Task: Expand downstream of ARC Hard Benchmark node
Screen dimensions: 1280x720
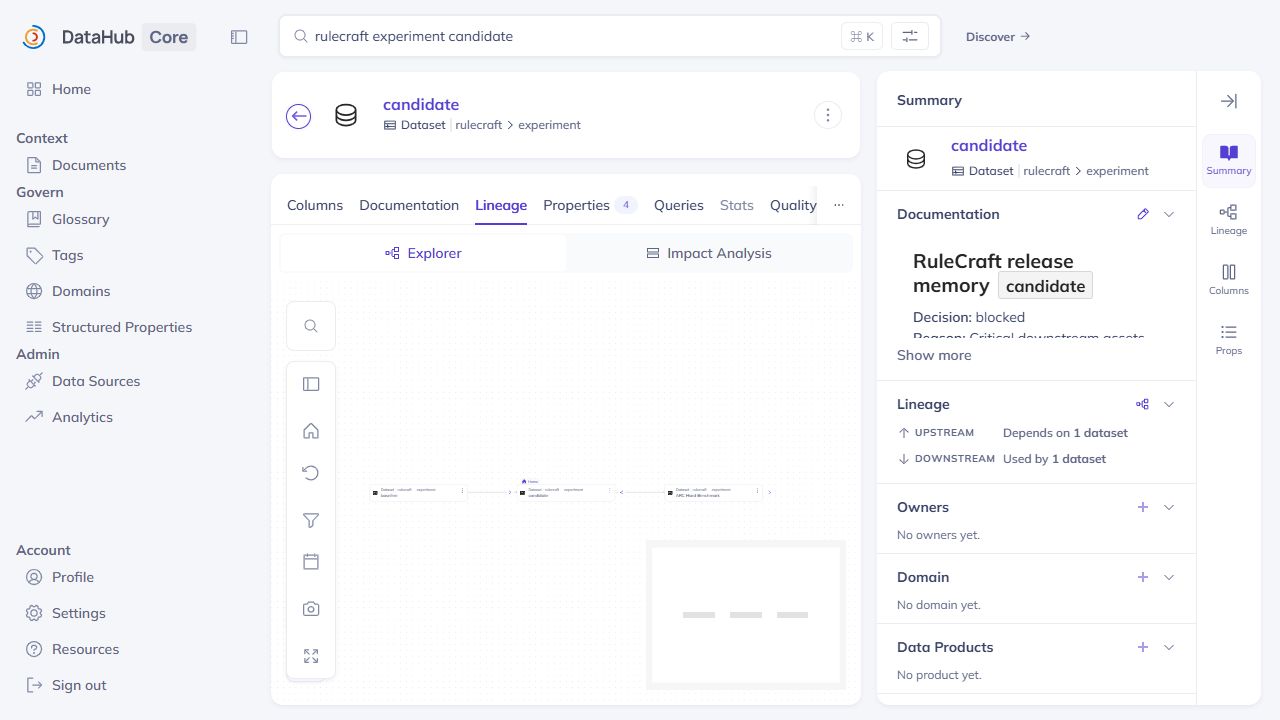Action: [x=769, y=492]
